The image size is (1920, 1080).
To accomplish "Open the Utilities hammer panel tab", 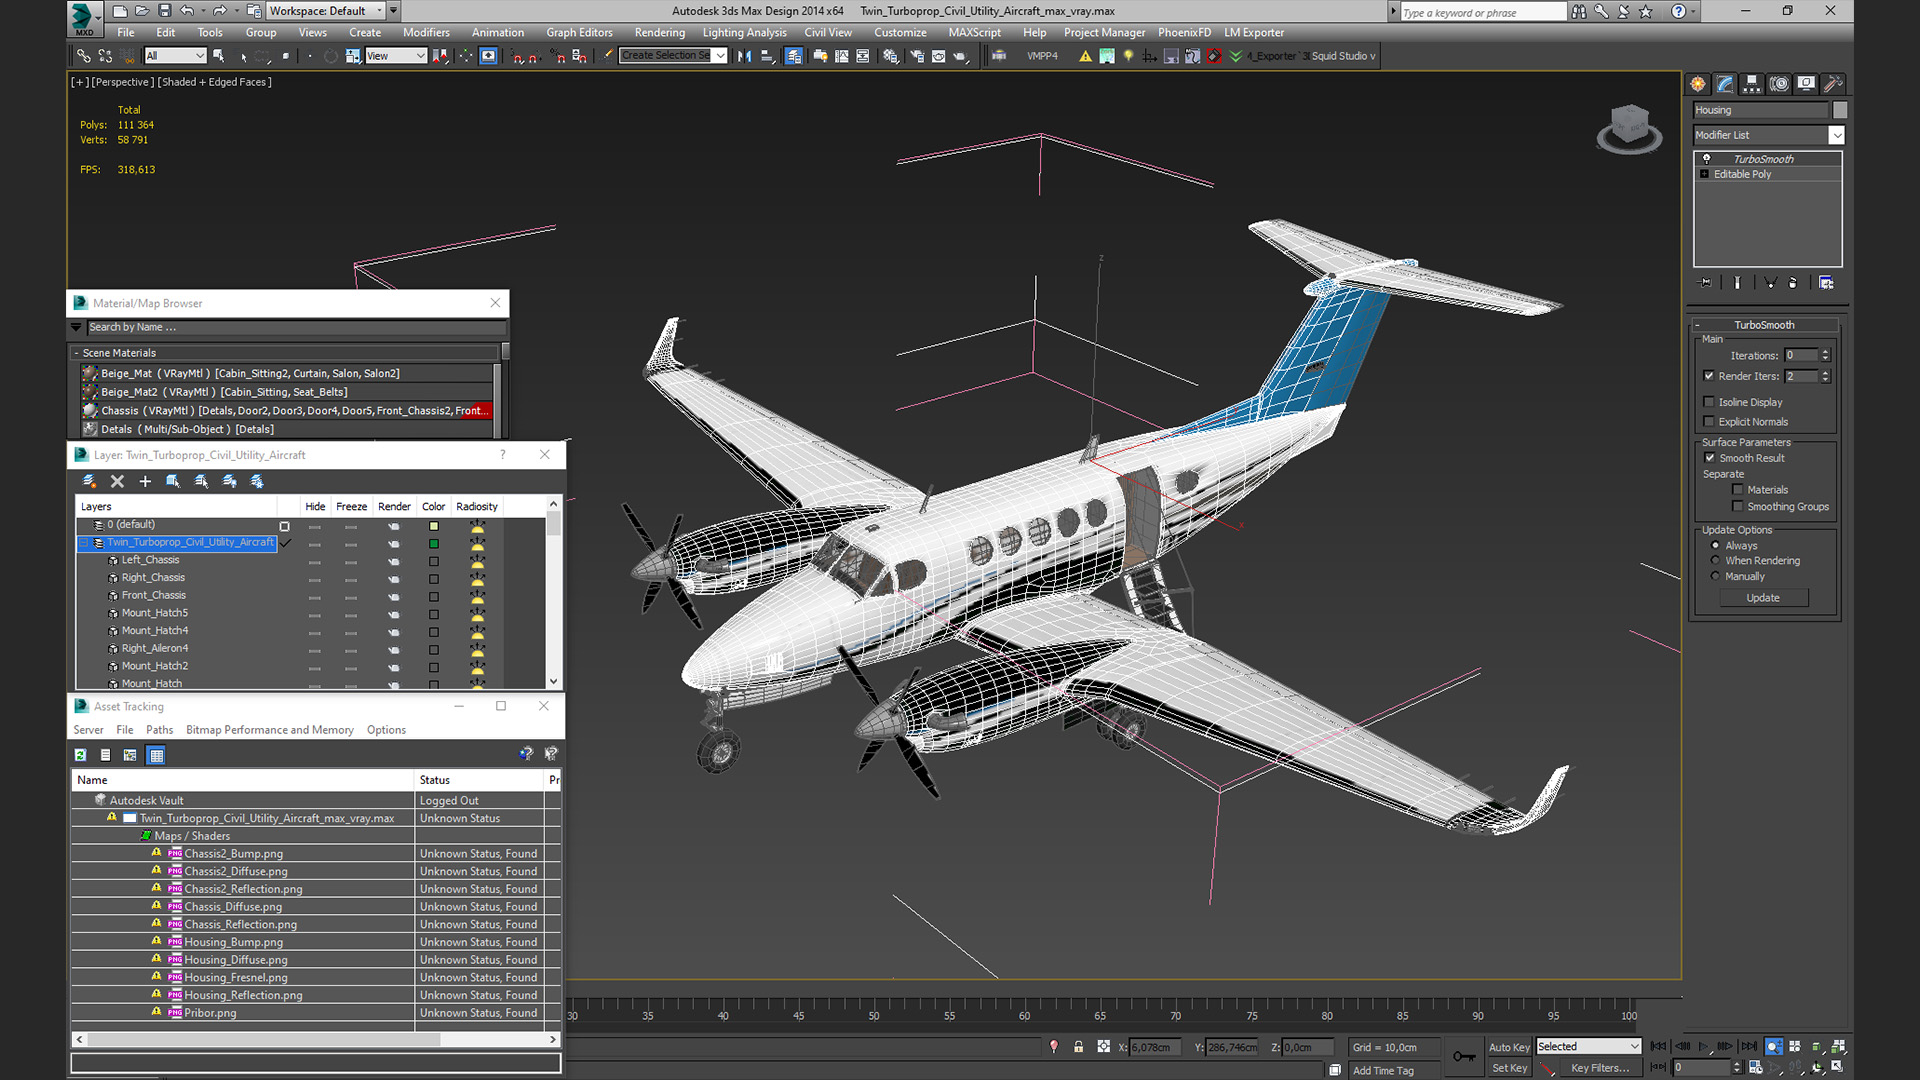I will pos(1833,84).
